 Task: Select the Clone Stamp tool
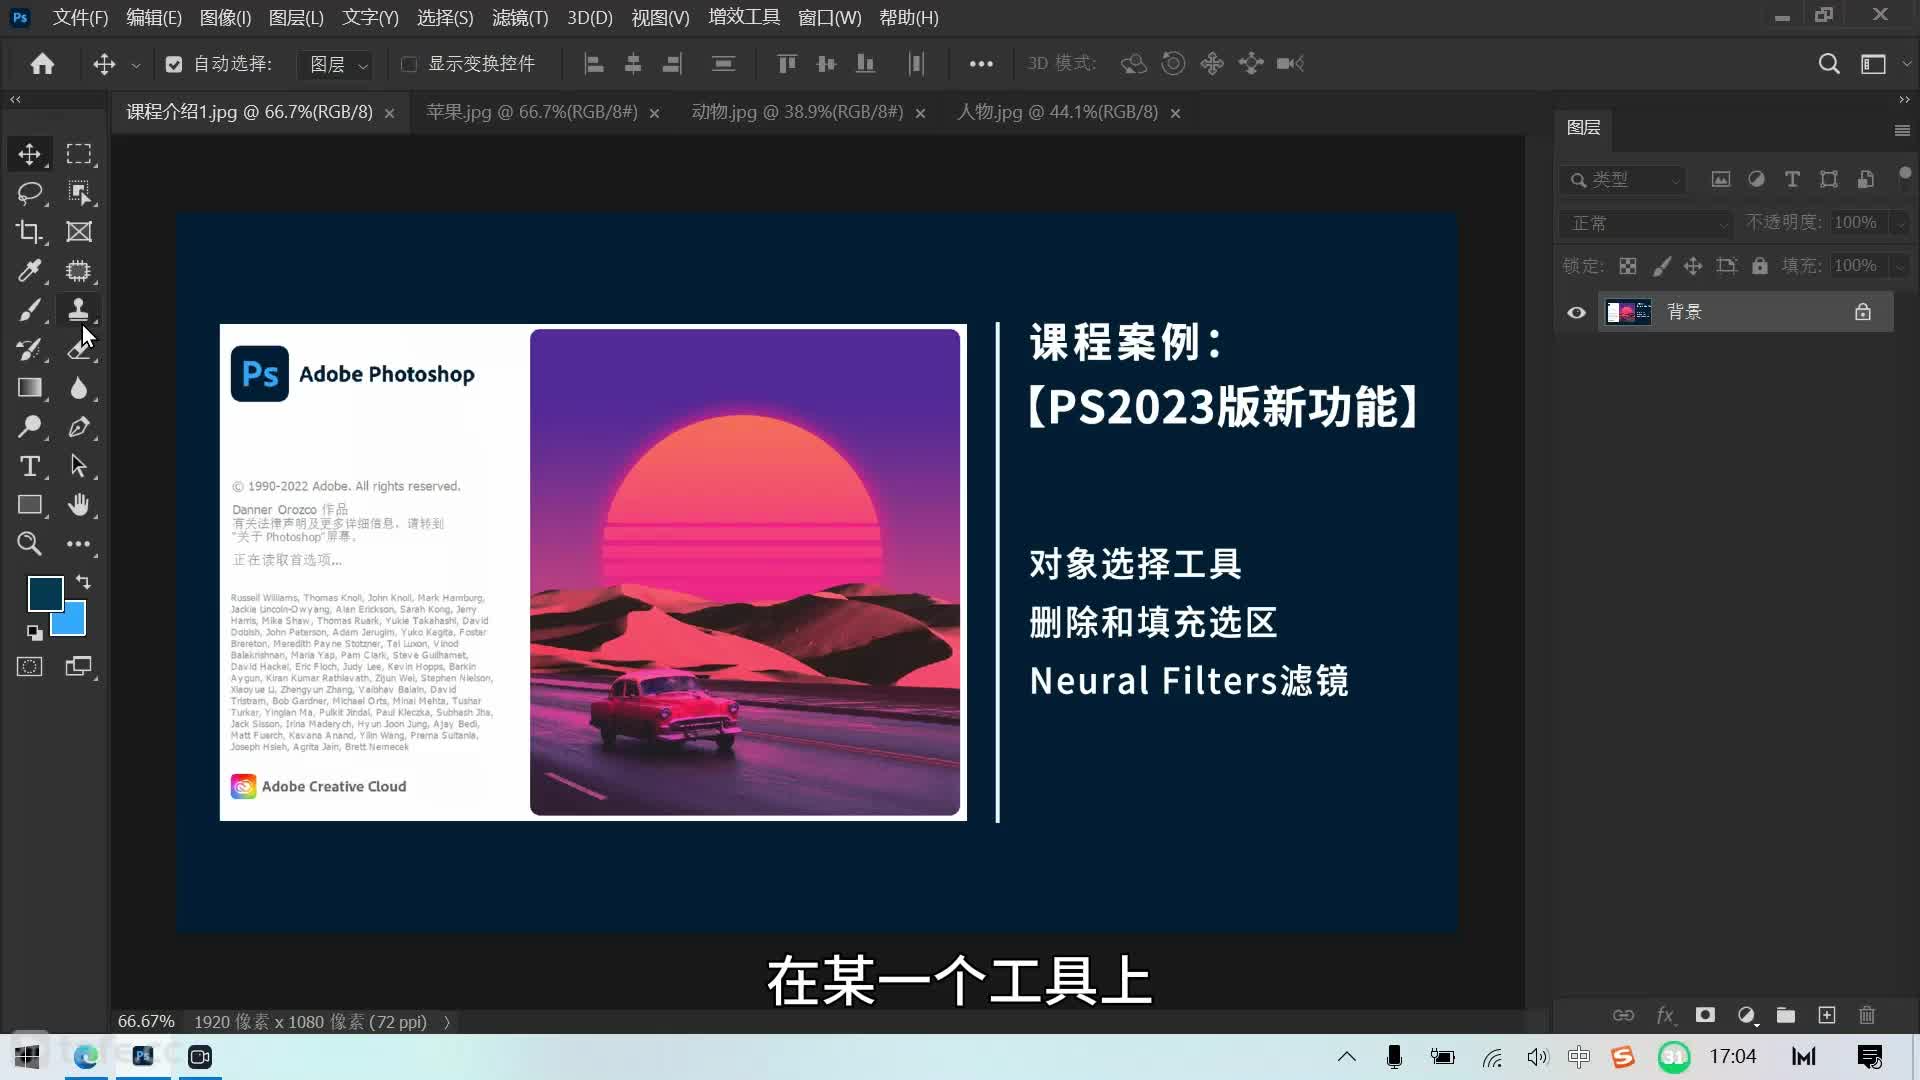pos(79,310)
